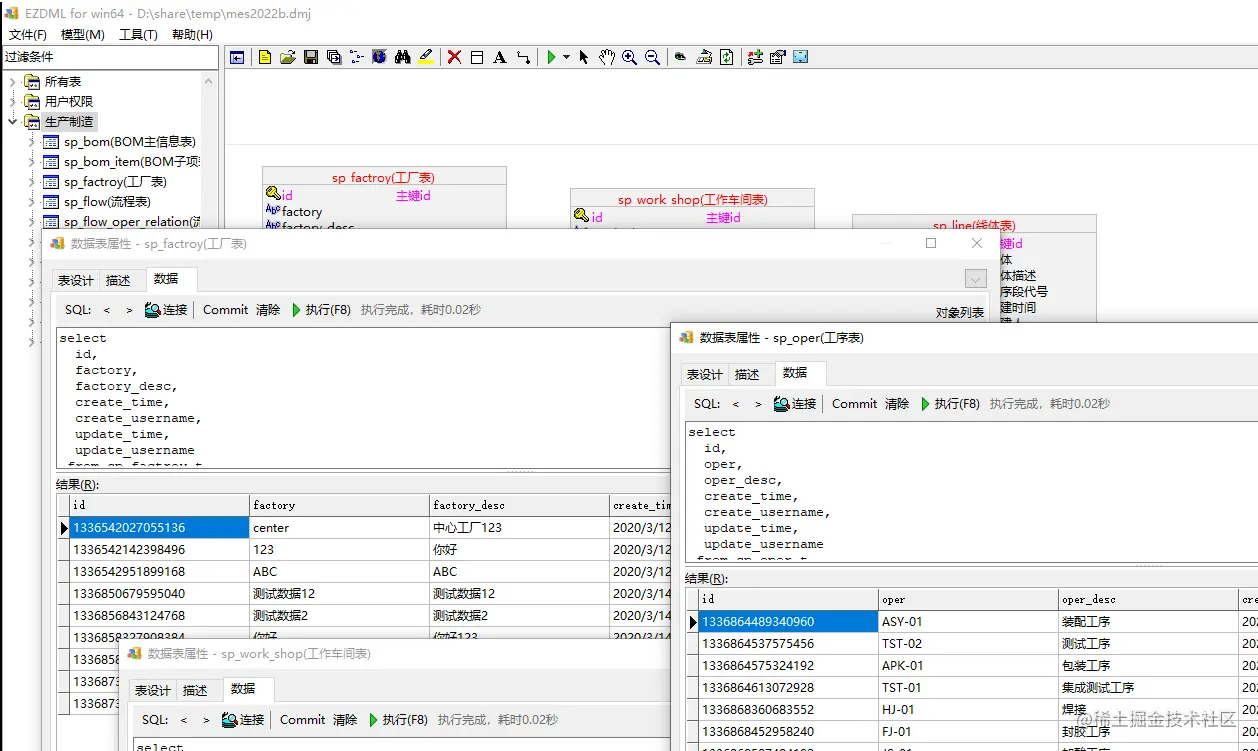Viewport: 1258px width, 751px height.
Task: Expand the 用户权限 tree folder
Action: (13, 102)
